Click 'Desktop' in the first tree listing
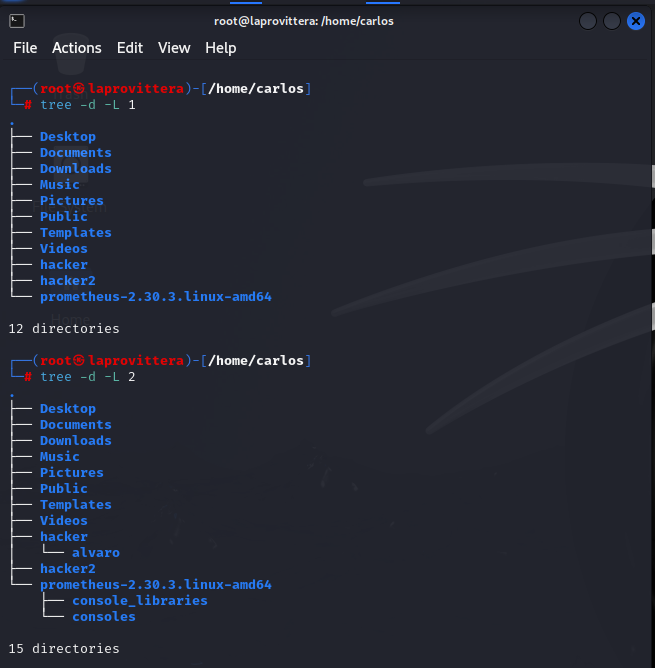This screenshot has width=655, height=668. pos(68,137)
